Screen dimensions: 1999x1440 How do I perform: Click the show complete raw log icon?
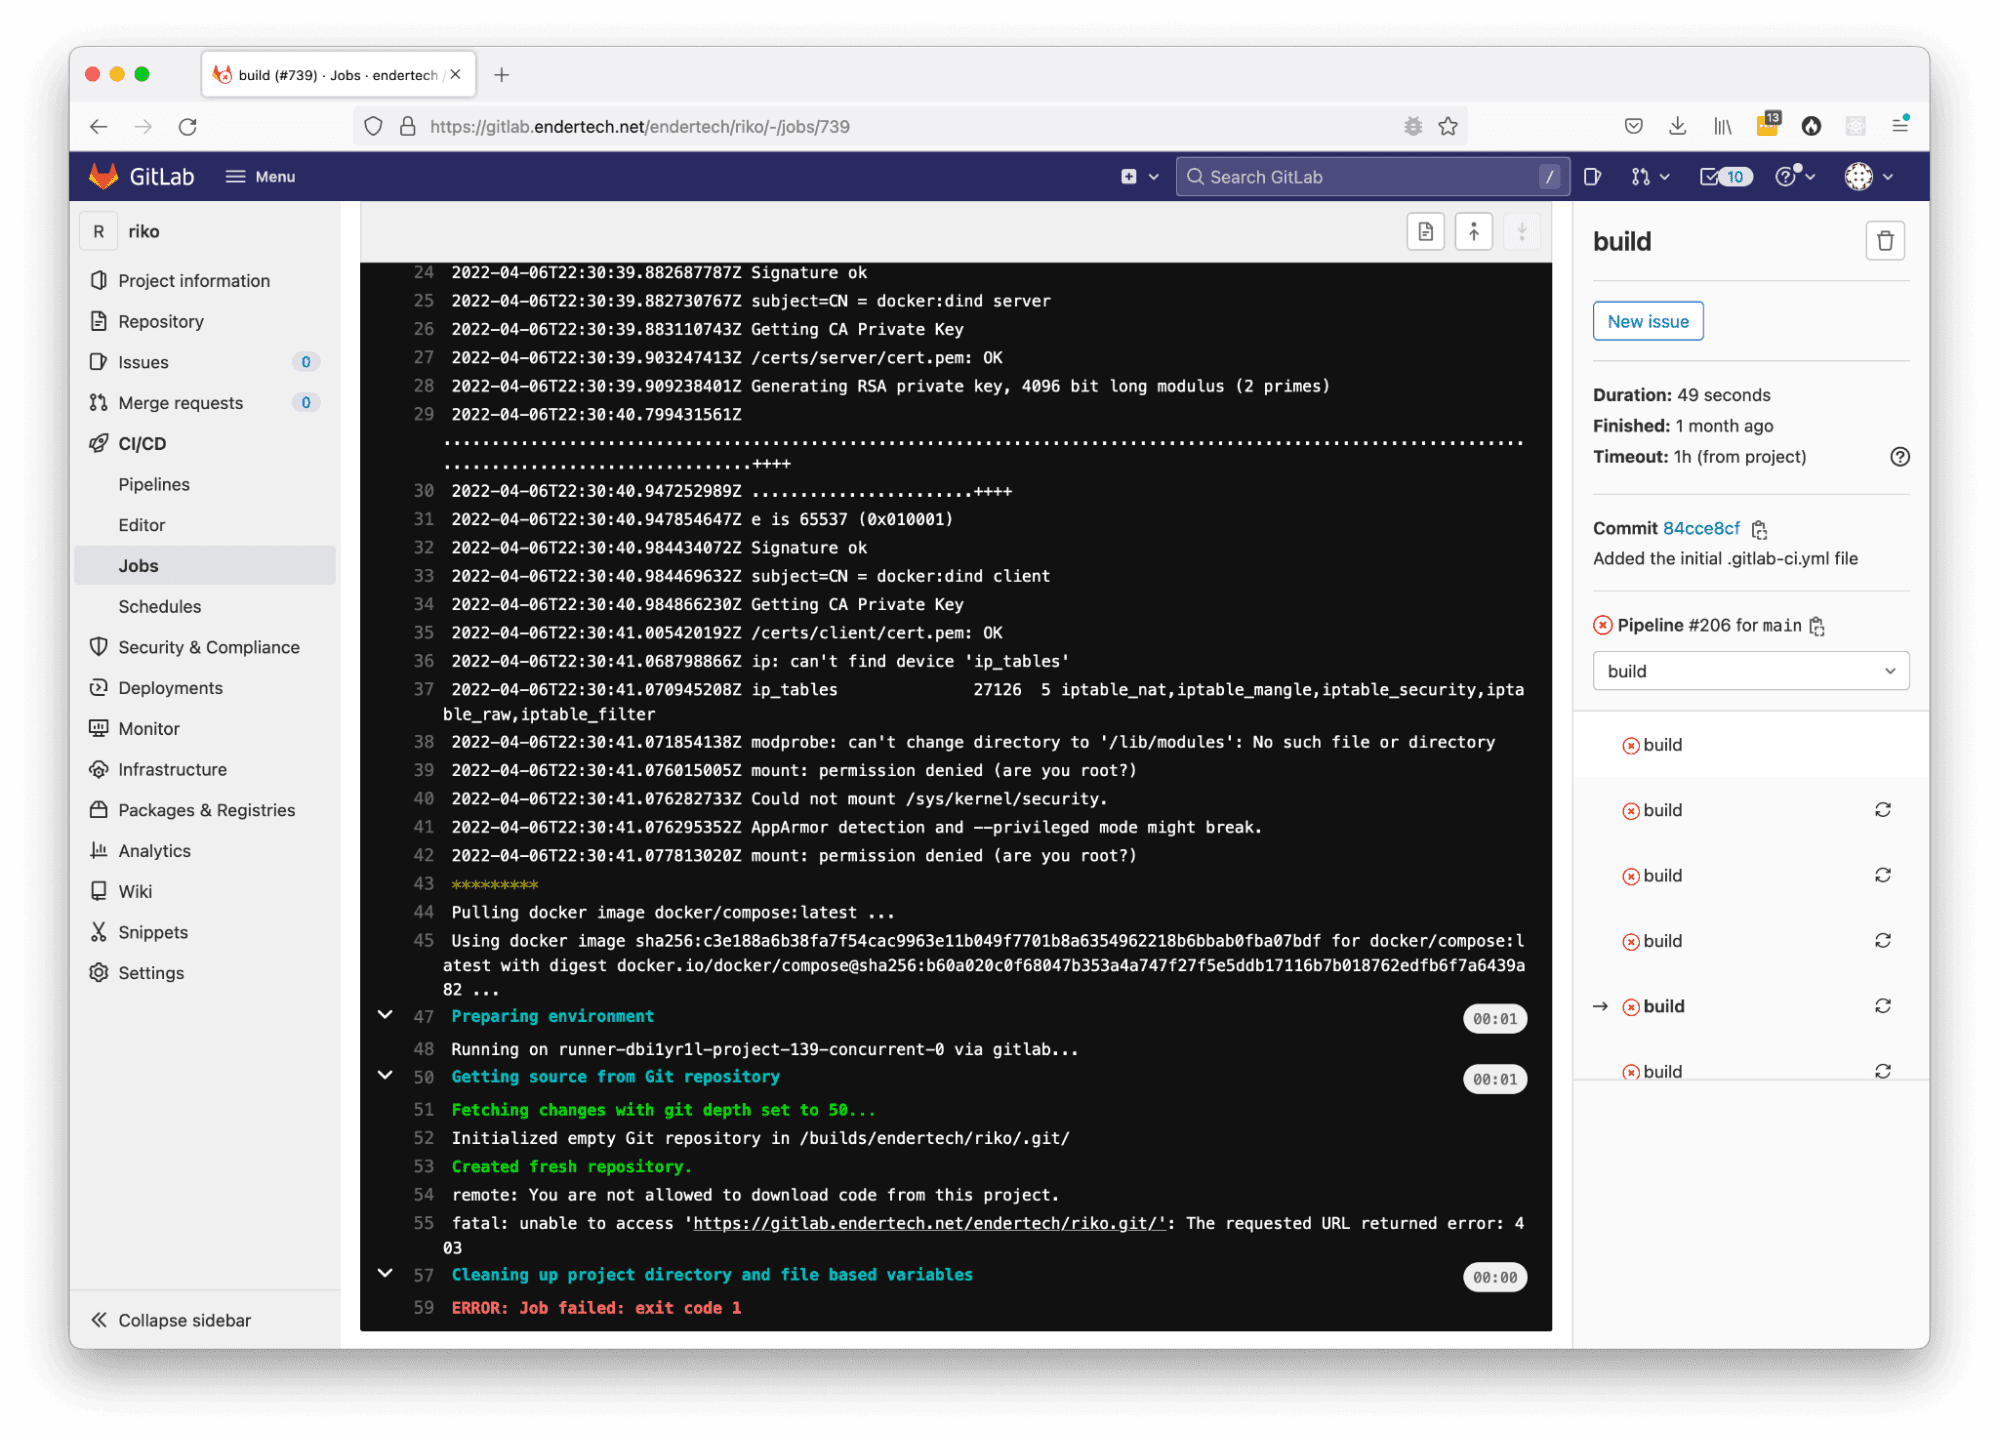click(1425, 232)
